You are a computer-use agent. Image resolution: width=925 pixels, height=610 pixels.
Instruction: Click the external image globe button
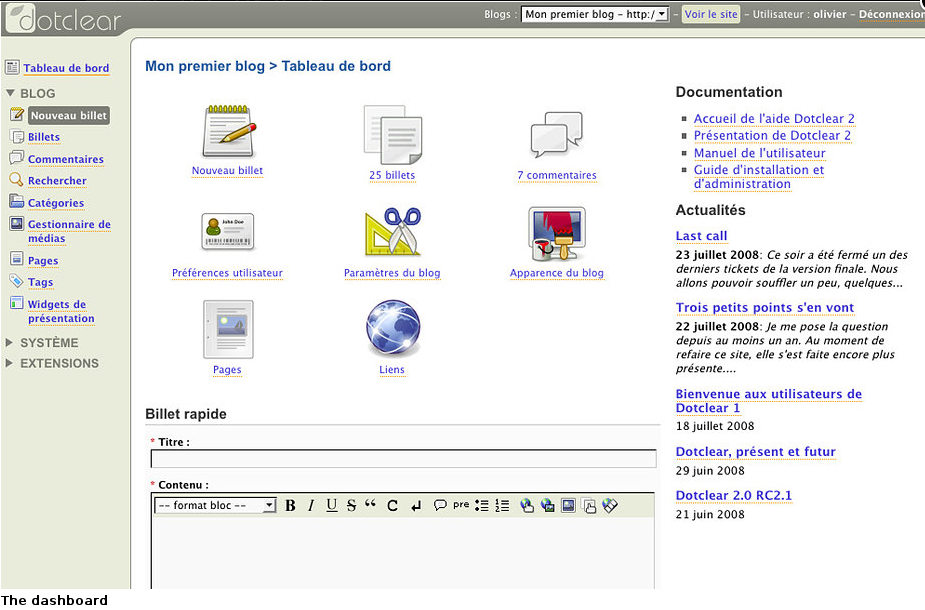[x=548, y=506]
